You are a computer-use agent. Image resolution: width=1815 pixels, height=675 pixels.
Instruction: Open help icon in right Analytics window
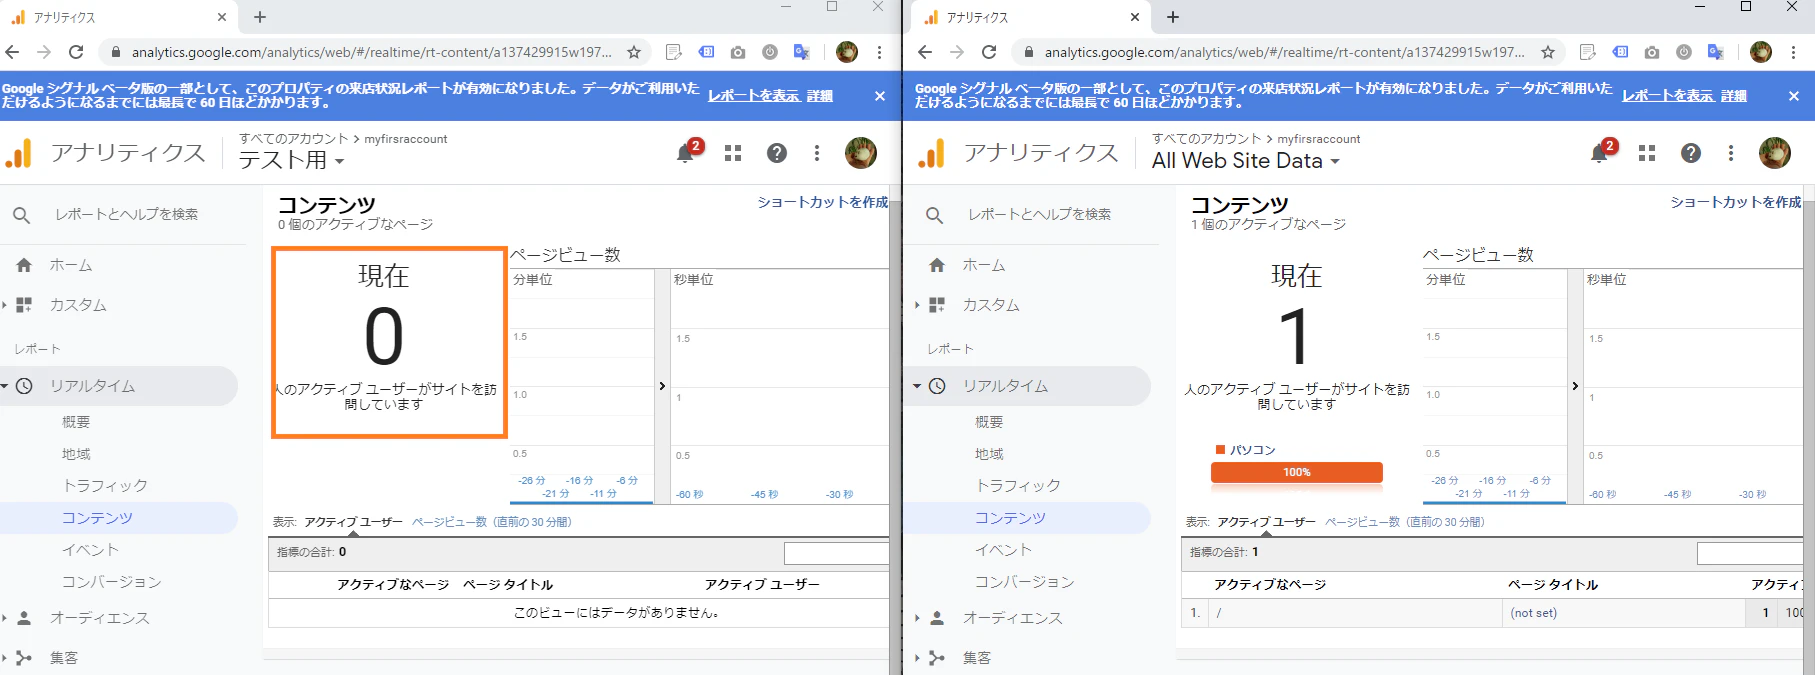pos(1691,153)
